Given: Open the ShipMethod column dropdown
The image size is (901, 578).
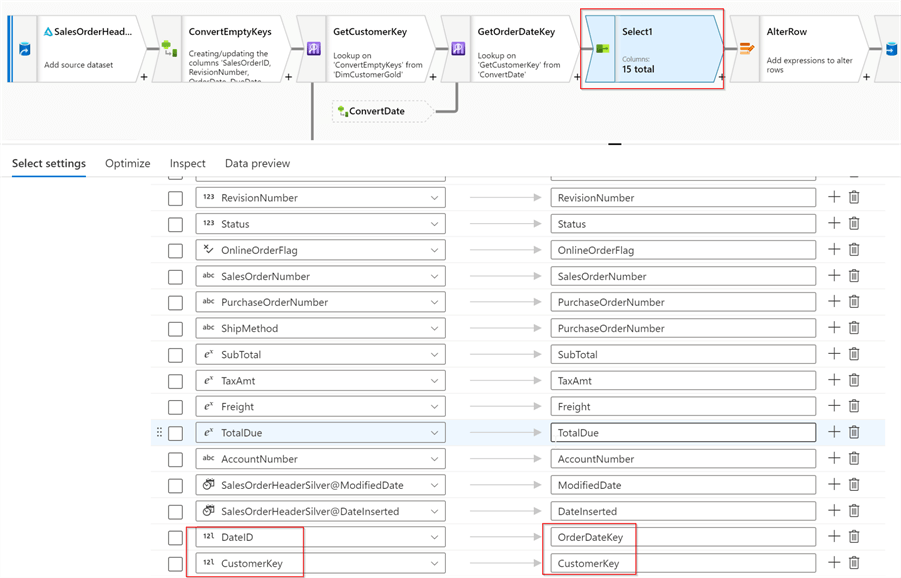Looking at the screenshot, I should click(x=434, y=329).
